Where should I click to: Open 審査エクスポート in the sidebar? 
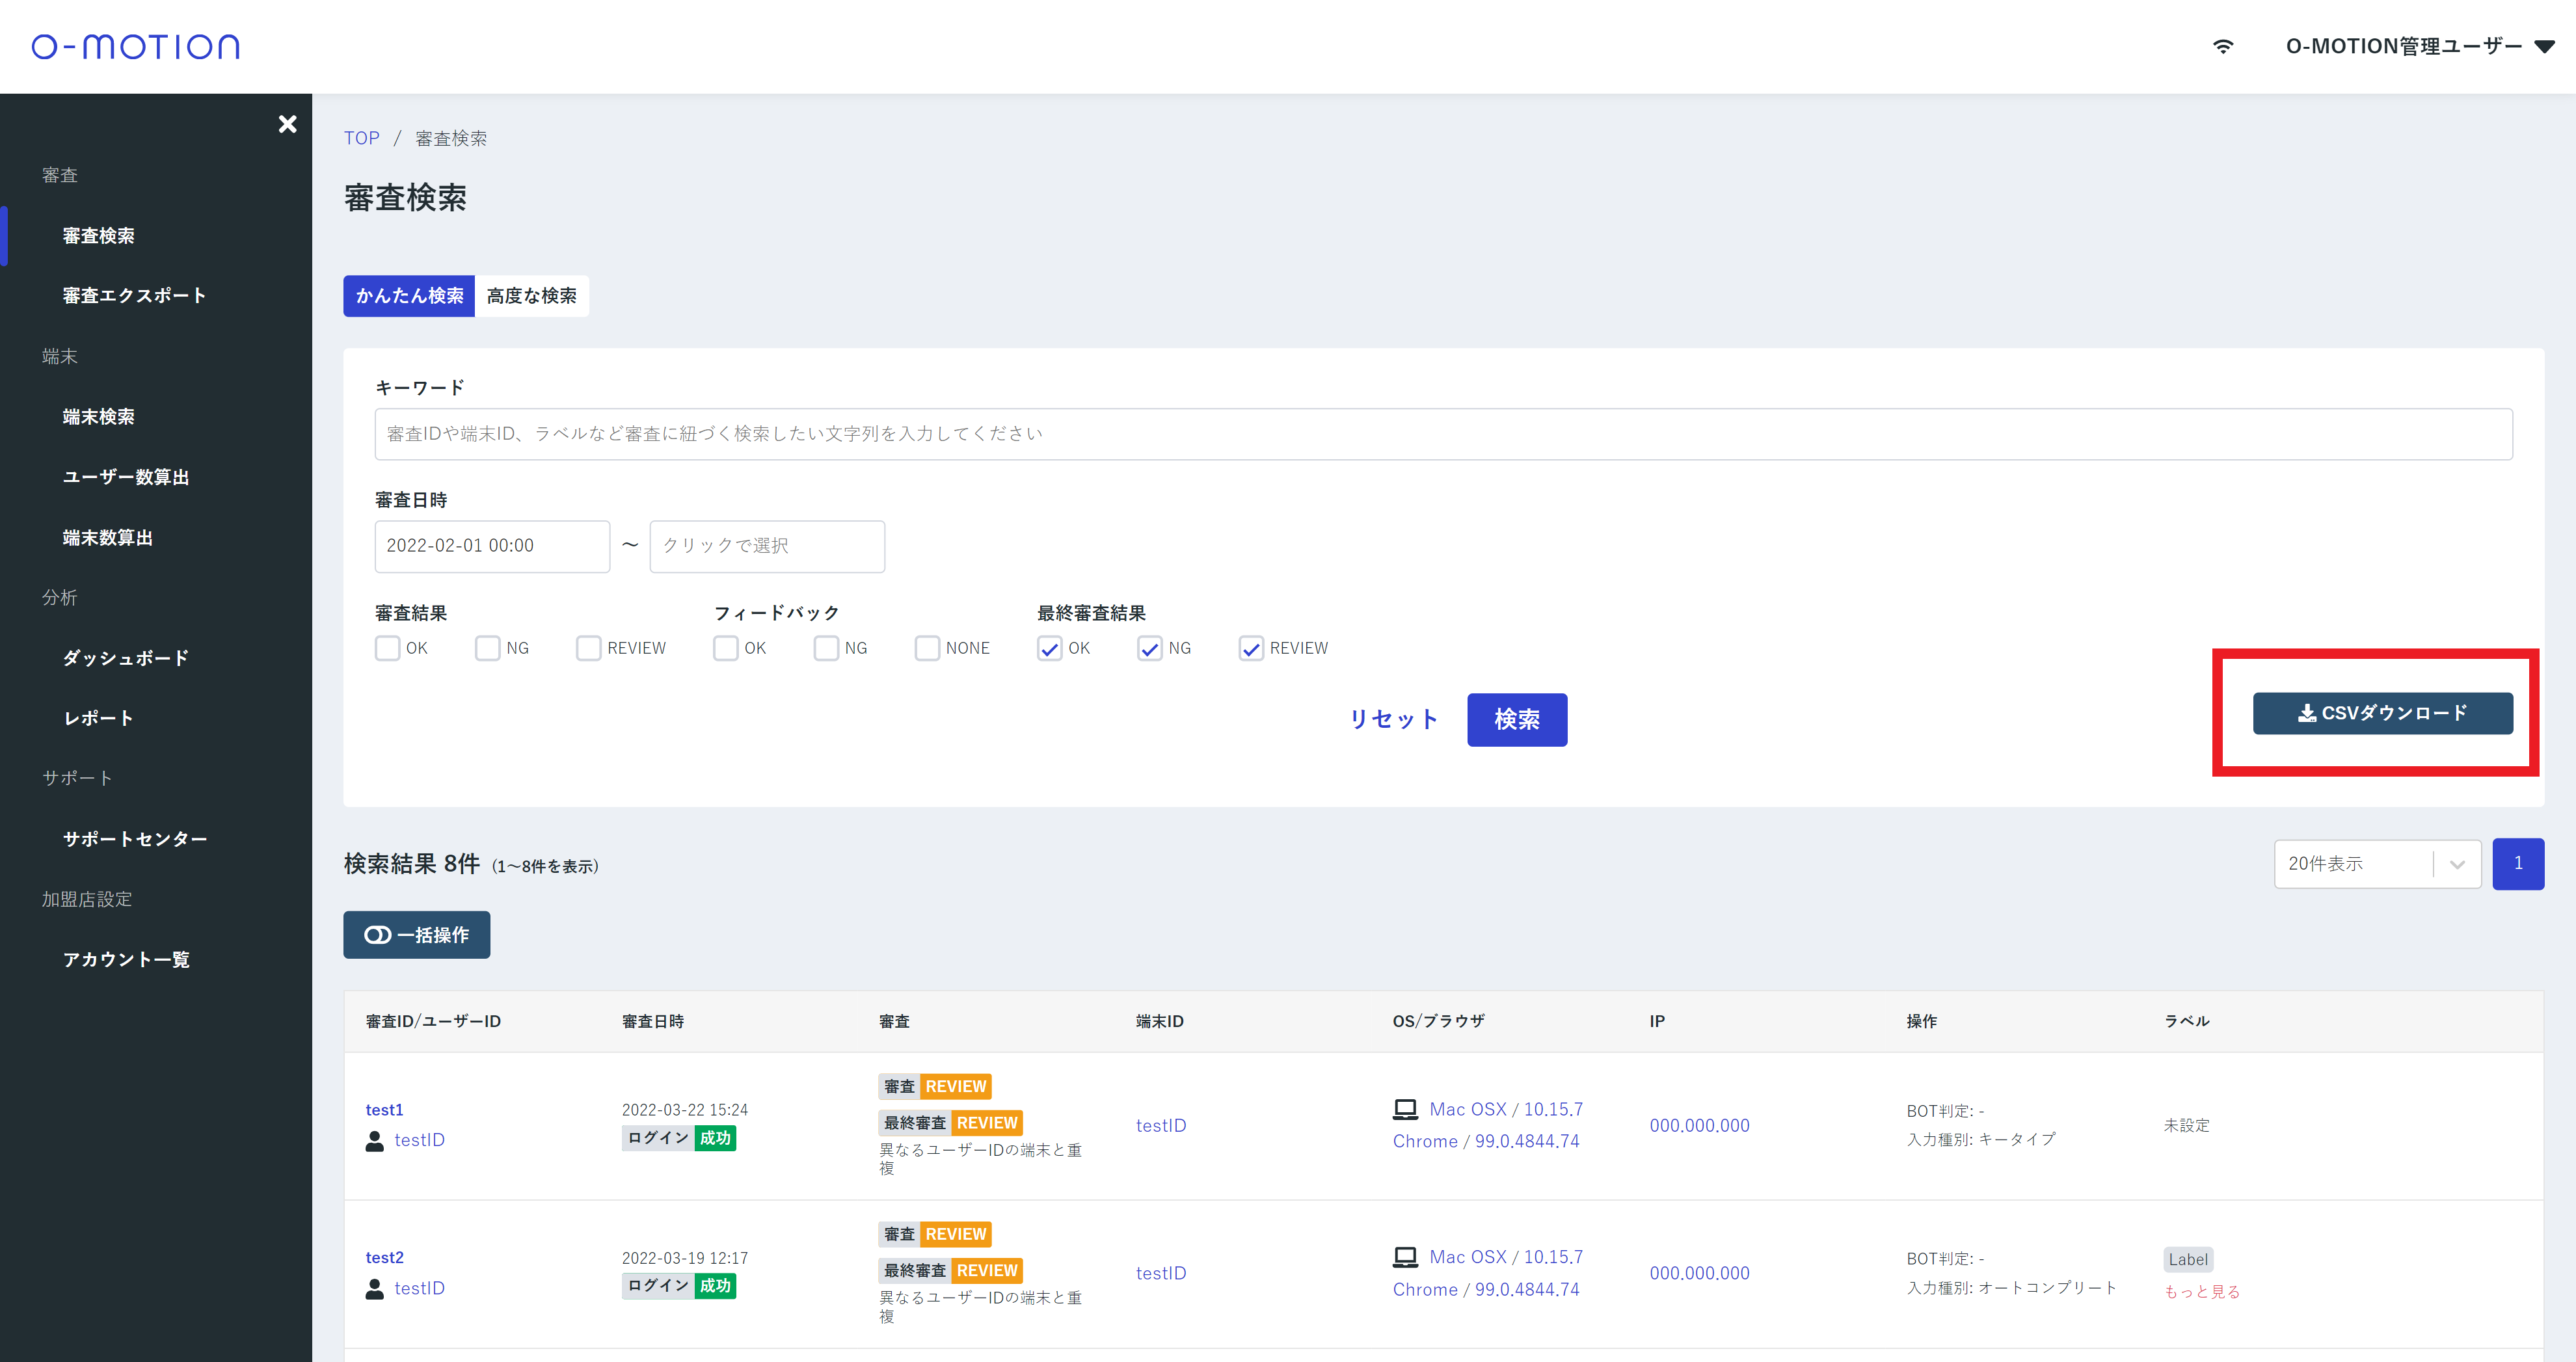pos(134,296)
